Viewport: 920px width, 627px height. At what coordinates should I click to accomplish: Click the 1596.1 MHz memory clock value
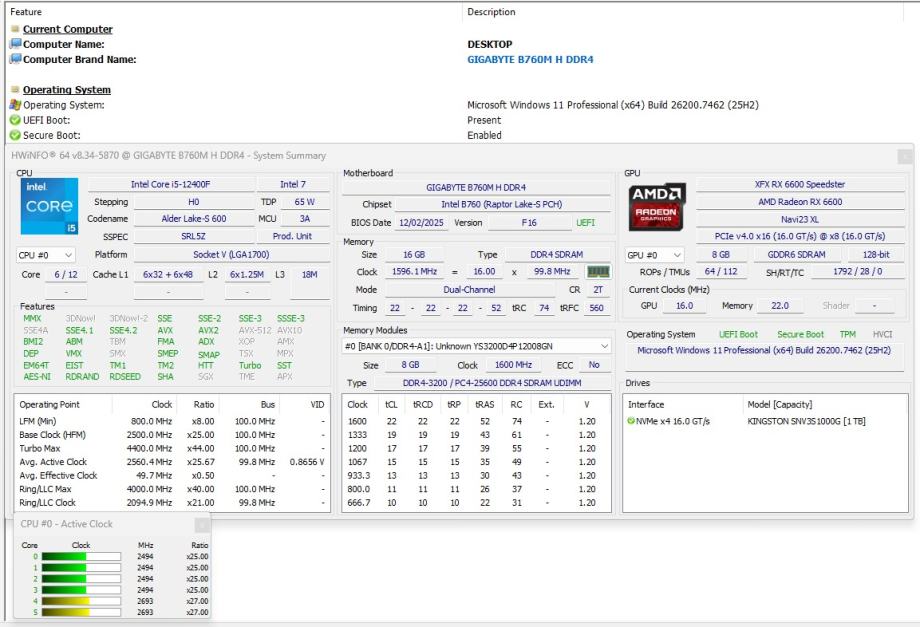pos(414,272)
